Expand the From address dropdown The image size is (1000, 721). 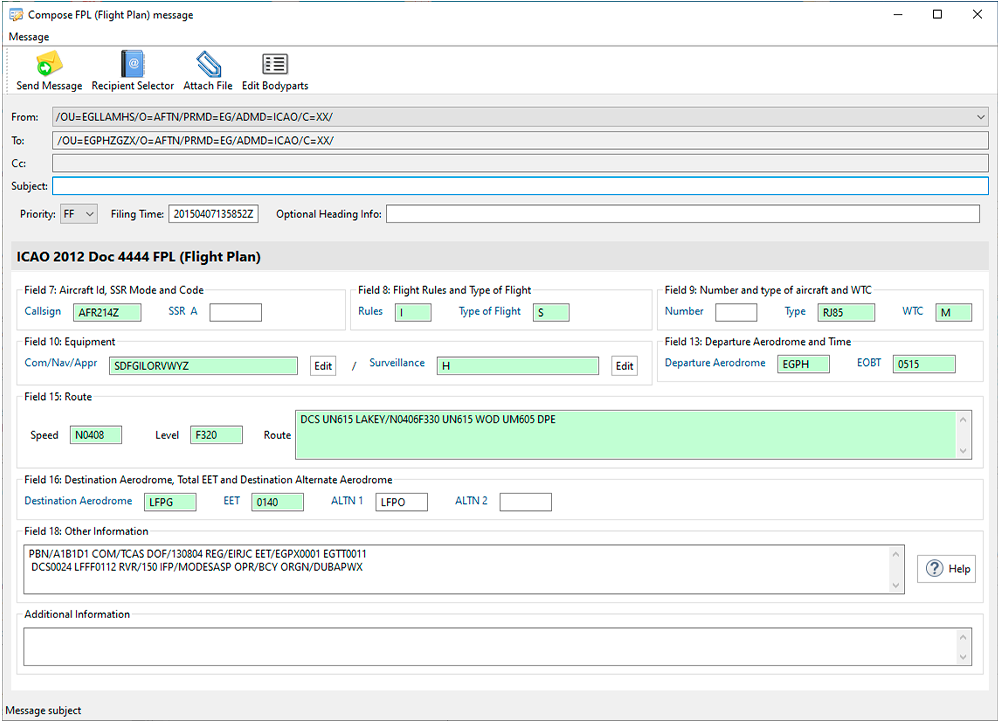tap(979, 117)
